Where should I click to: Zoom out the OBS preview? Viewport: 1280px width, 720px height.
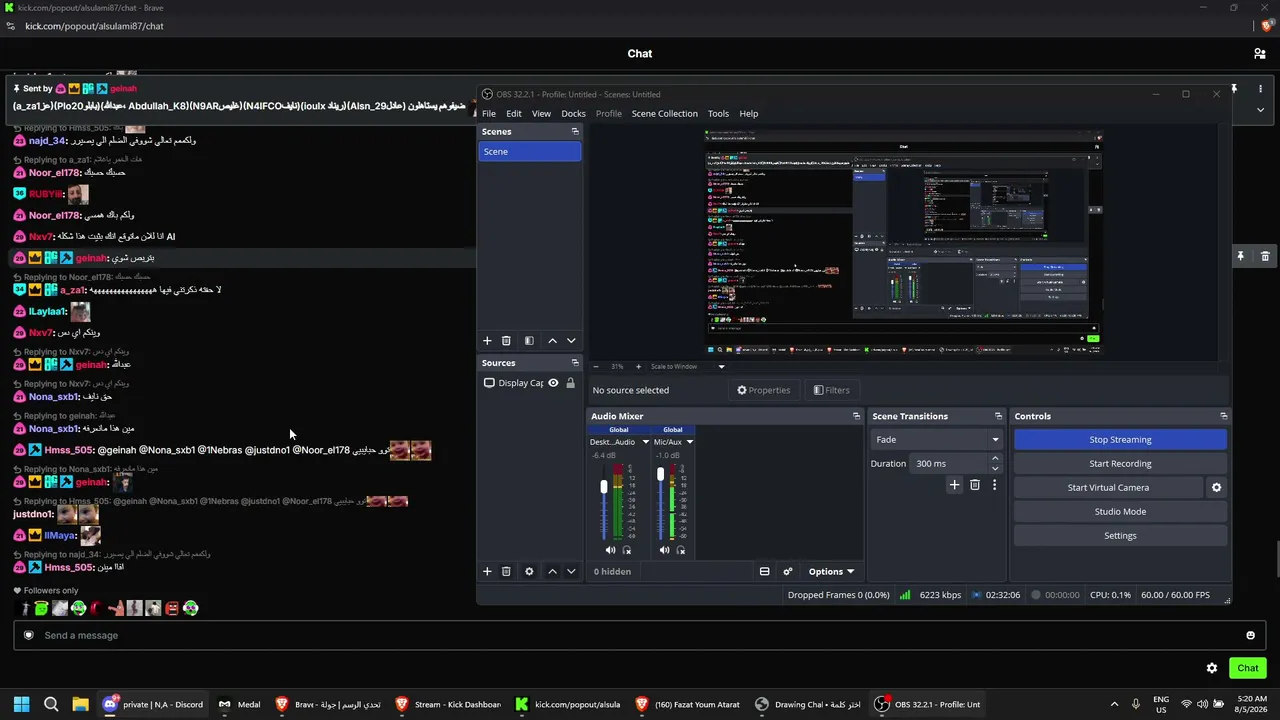click(x=596, y=366)
